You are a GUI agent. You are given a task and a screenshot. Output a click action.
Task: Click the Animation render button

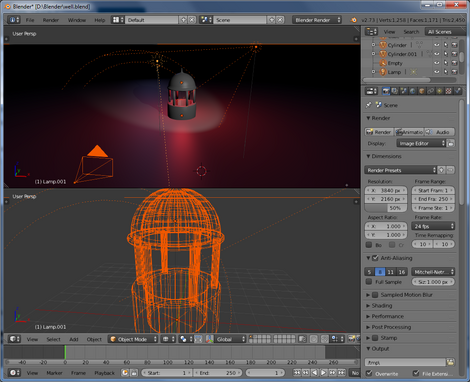tap(409, 132)
